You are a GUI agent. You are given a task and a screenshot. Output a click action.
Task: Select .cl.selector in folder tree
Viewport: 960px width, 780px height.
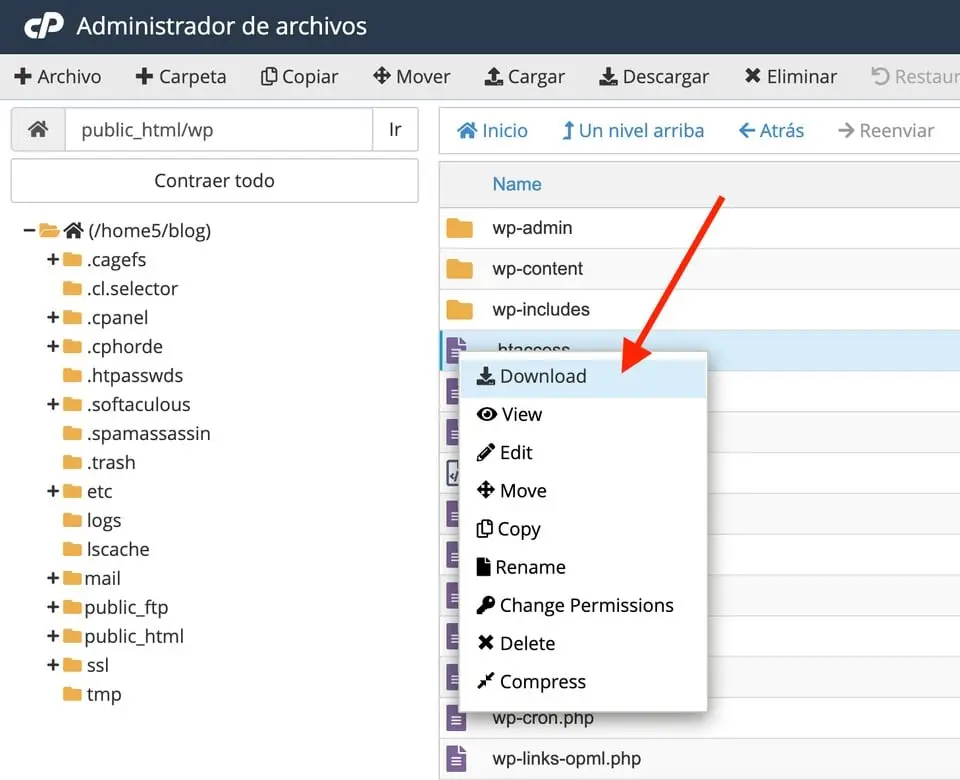(132, 288)
